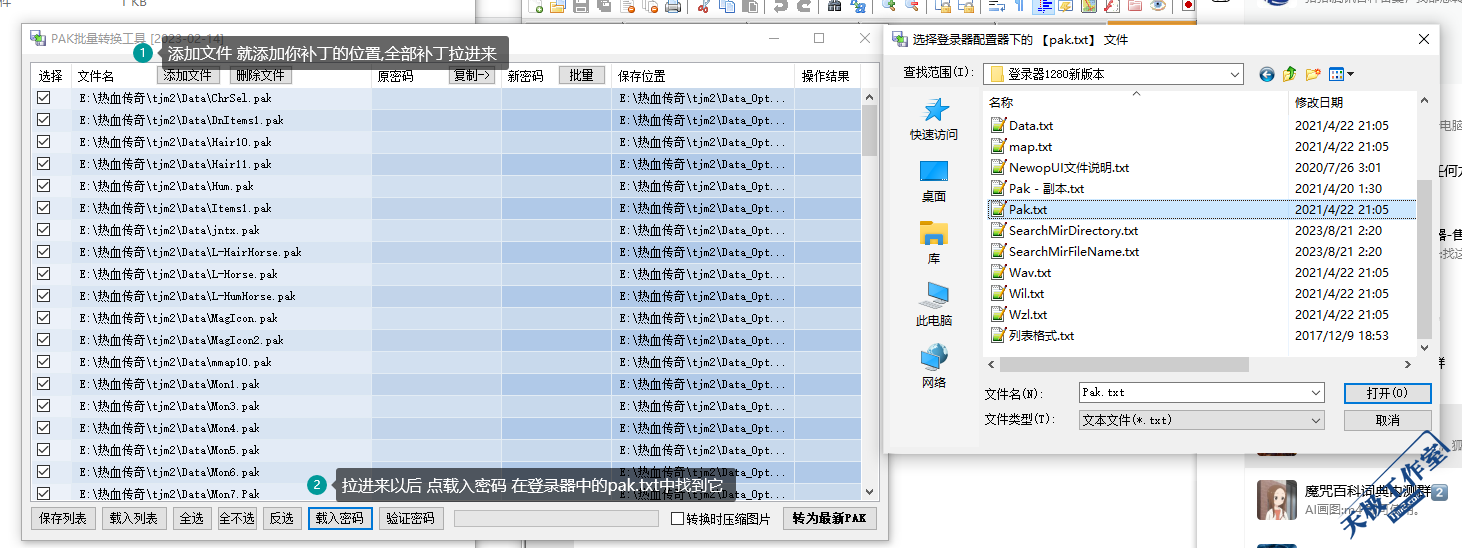Expand the 查找范围 folder dropdown

pyautogui.click(x=1236, y=74)
